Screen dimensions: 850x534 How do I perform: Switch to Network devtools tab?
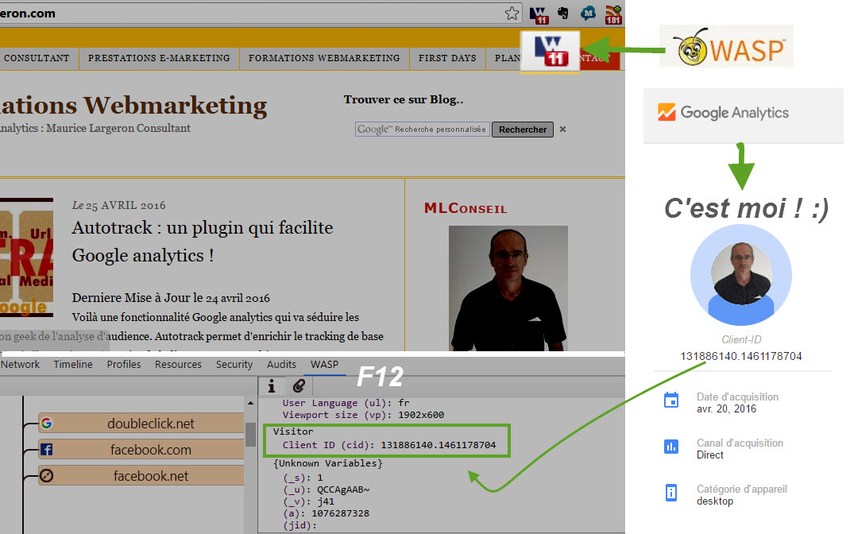coord(20,364)
